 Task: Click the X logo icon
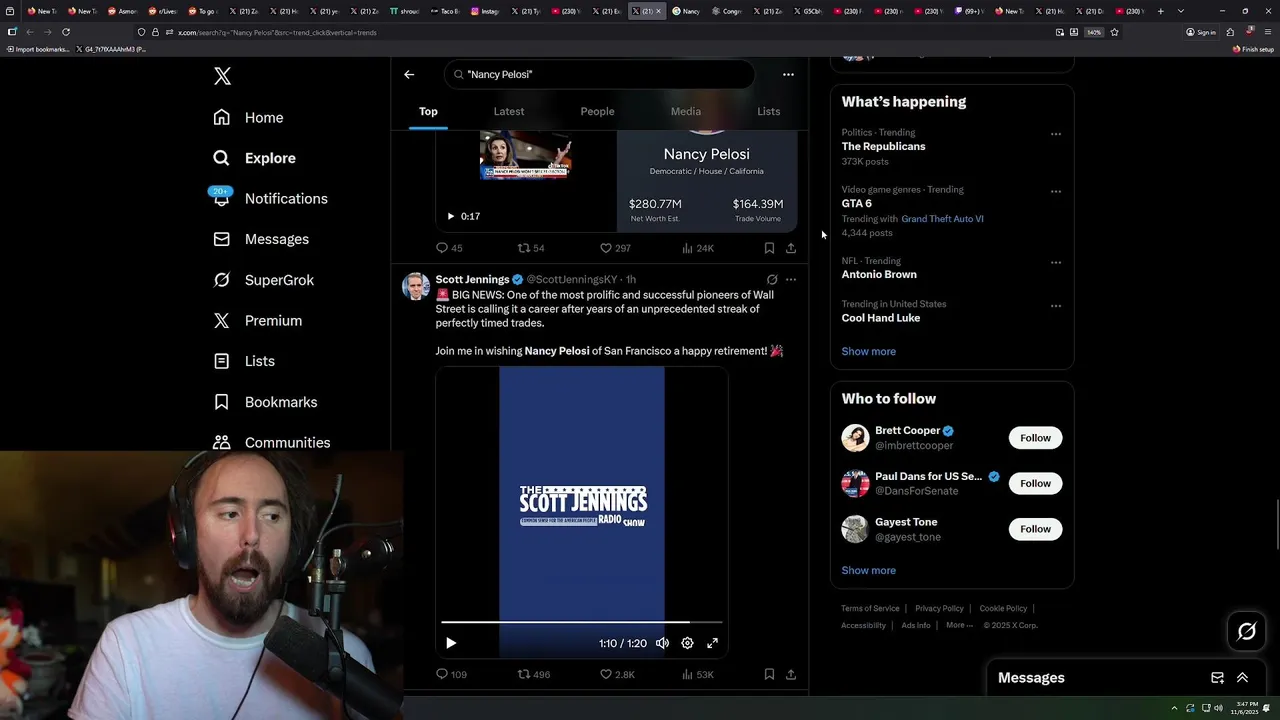pyautogui.click(x=222, y=76)
